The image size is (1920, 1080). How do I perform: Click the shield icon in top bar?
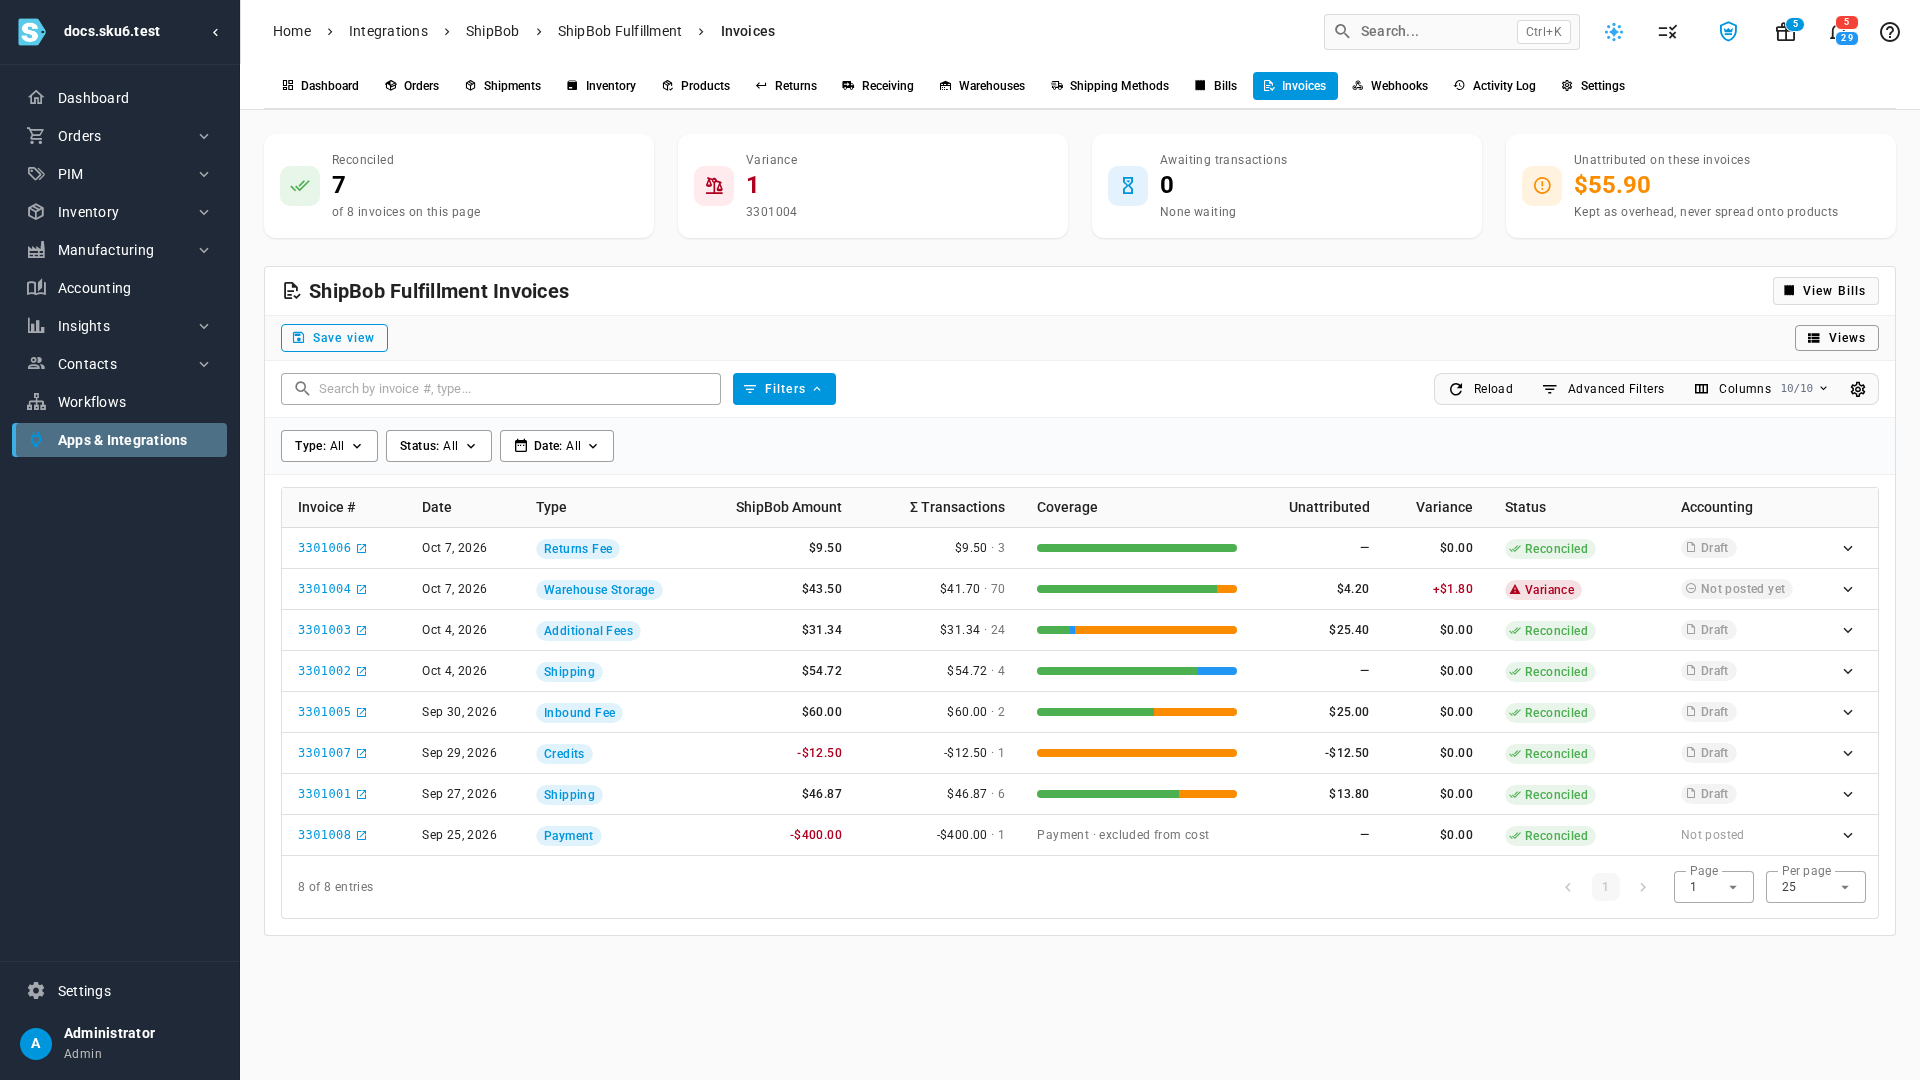coord(1728,32)
